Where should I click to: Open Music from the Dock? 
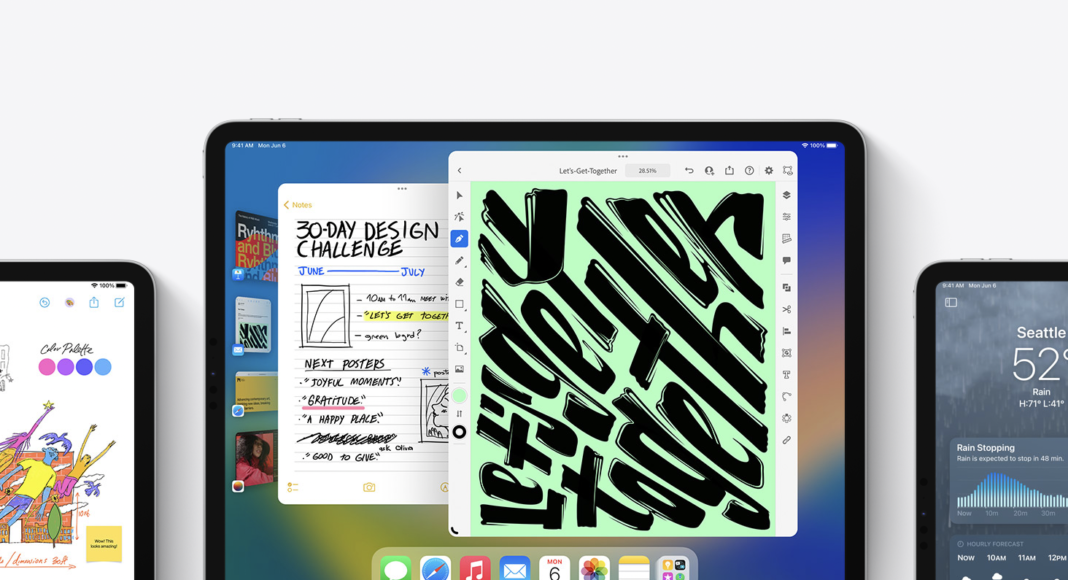(x=475, y=568)
